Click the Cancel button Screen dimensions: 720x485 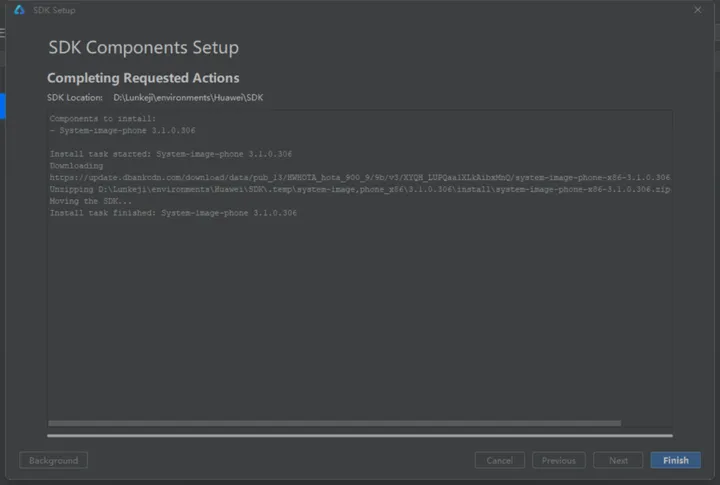coord(500,460)
